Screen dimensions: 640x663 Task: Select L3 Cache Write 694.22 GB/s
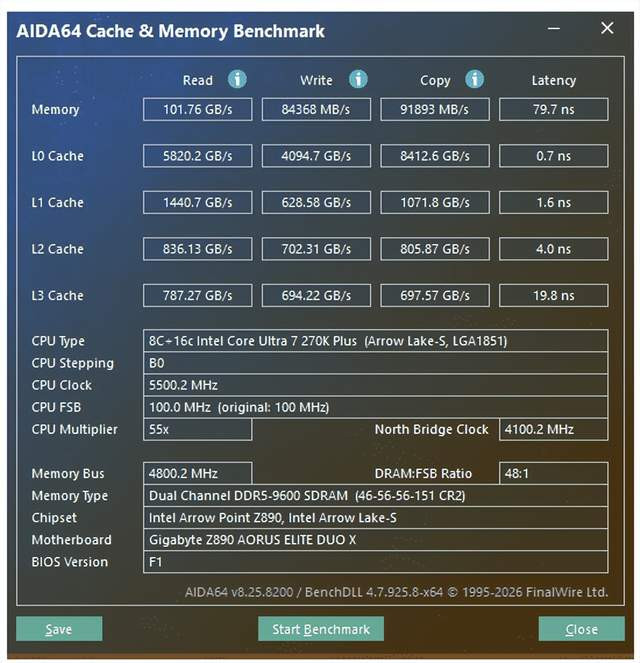316,296
